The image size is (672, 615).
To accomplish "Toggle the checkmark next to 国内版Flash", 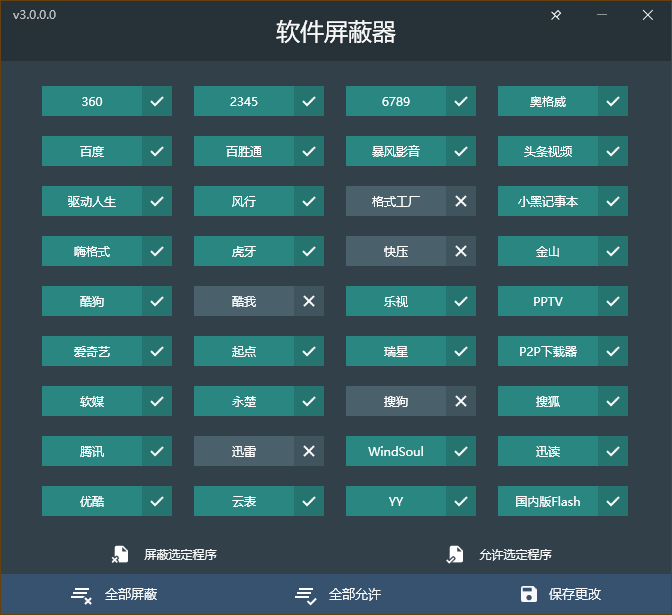I will coord(613,501).
